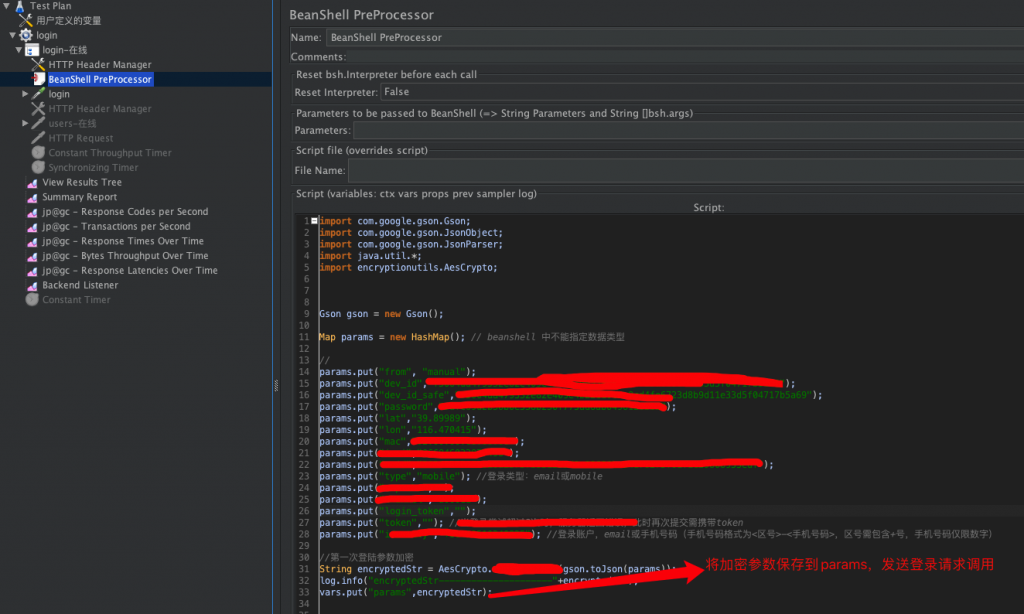
Task: Collapse the Test Plan root node
Action: [6, 6]
